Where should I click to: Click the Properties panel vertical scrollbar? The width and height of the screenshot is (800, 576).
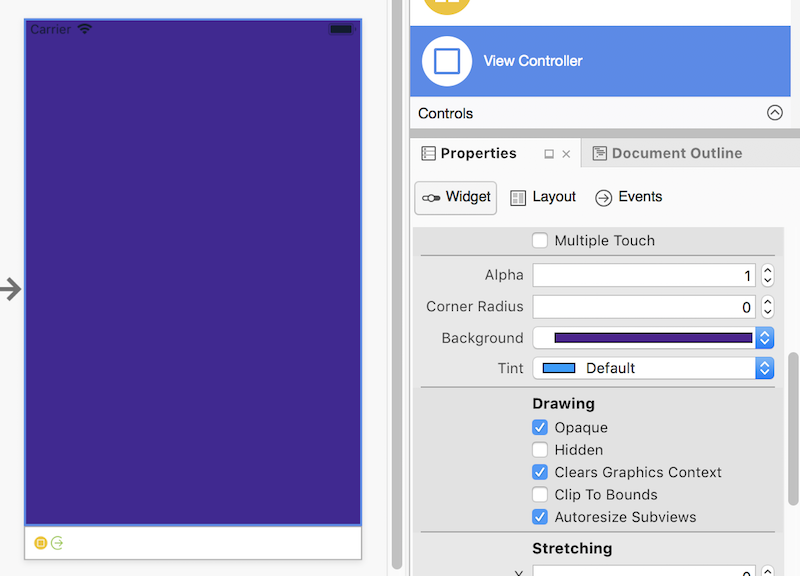click(793, 429)
